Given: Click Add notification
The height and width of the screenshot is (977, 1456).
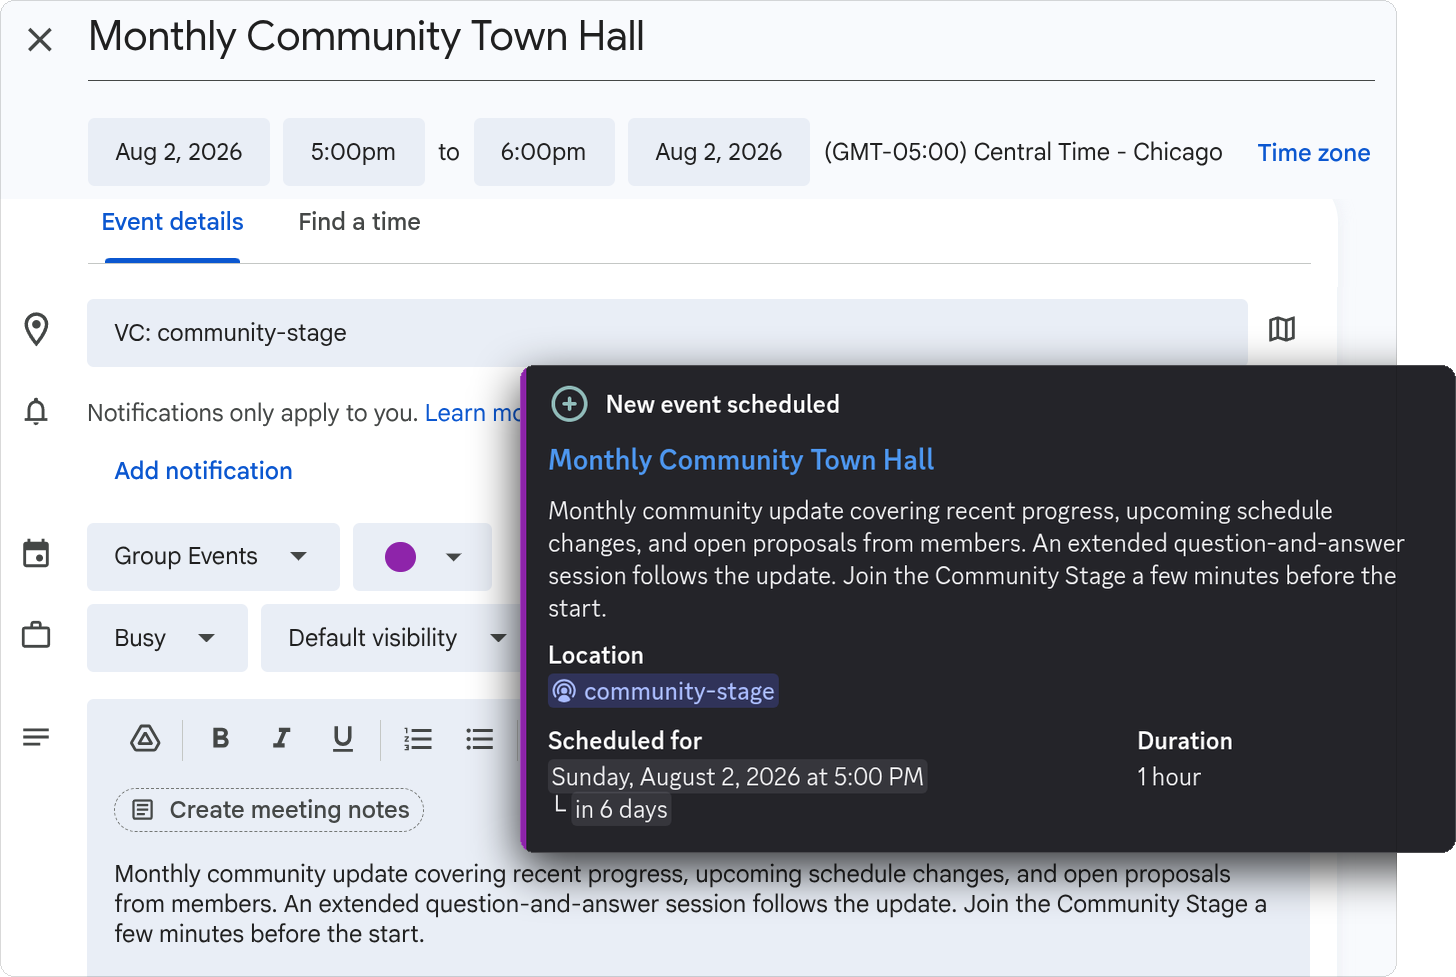Looking at the screenshot, I should tap(204, 471).
